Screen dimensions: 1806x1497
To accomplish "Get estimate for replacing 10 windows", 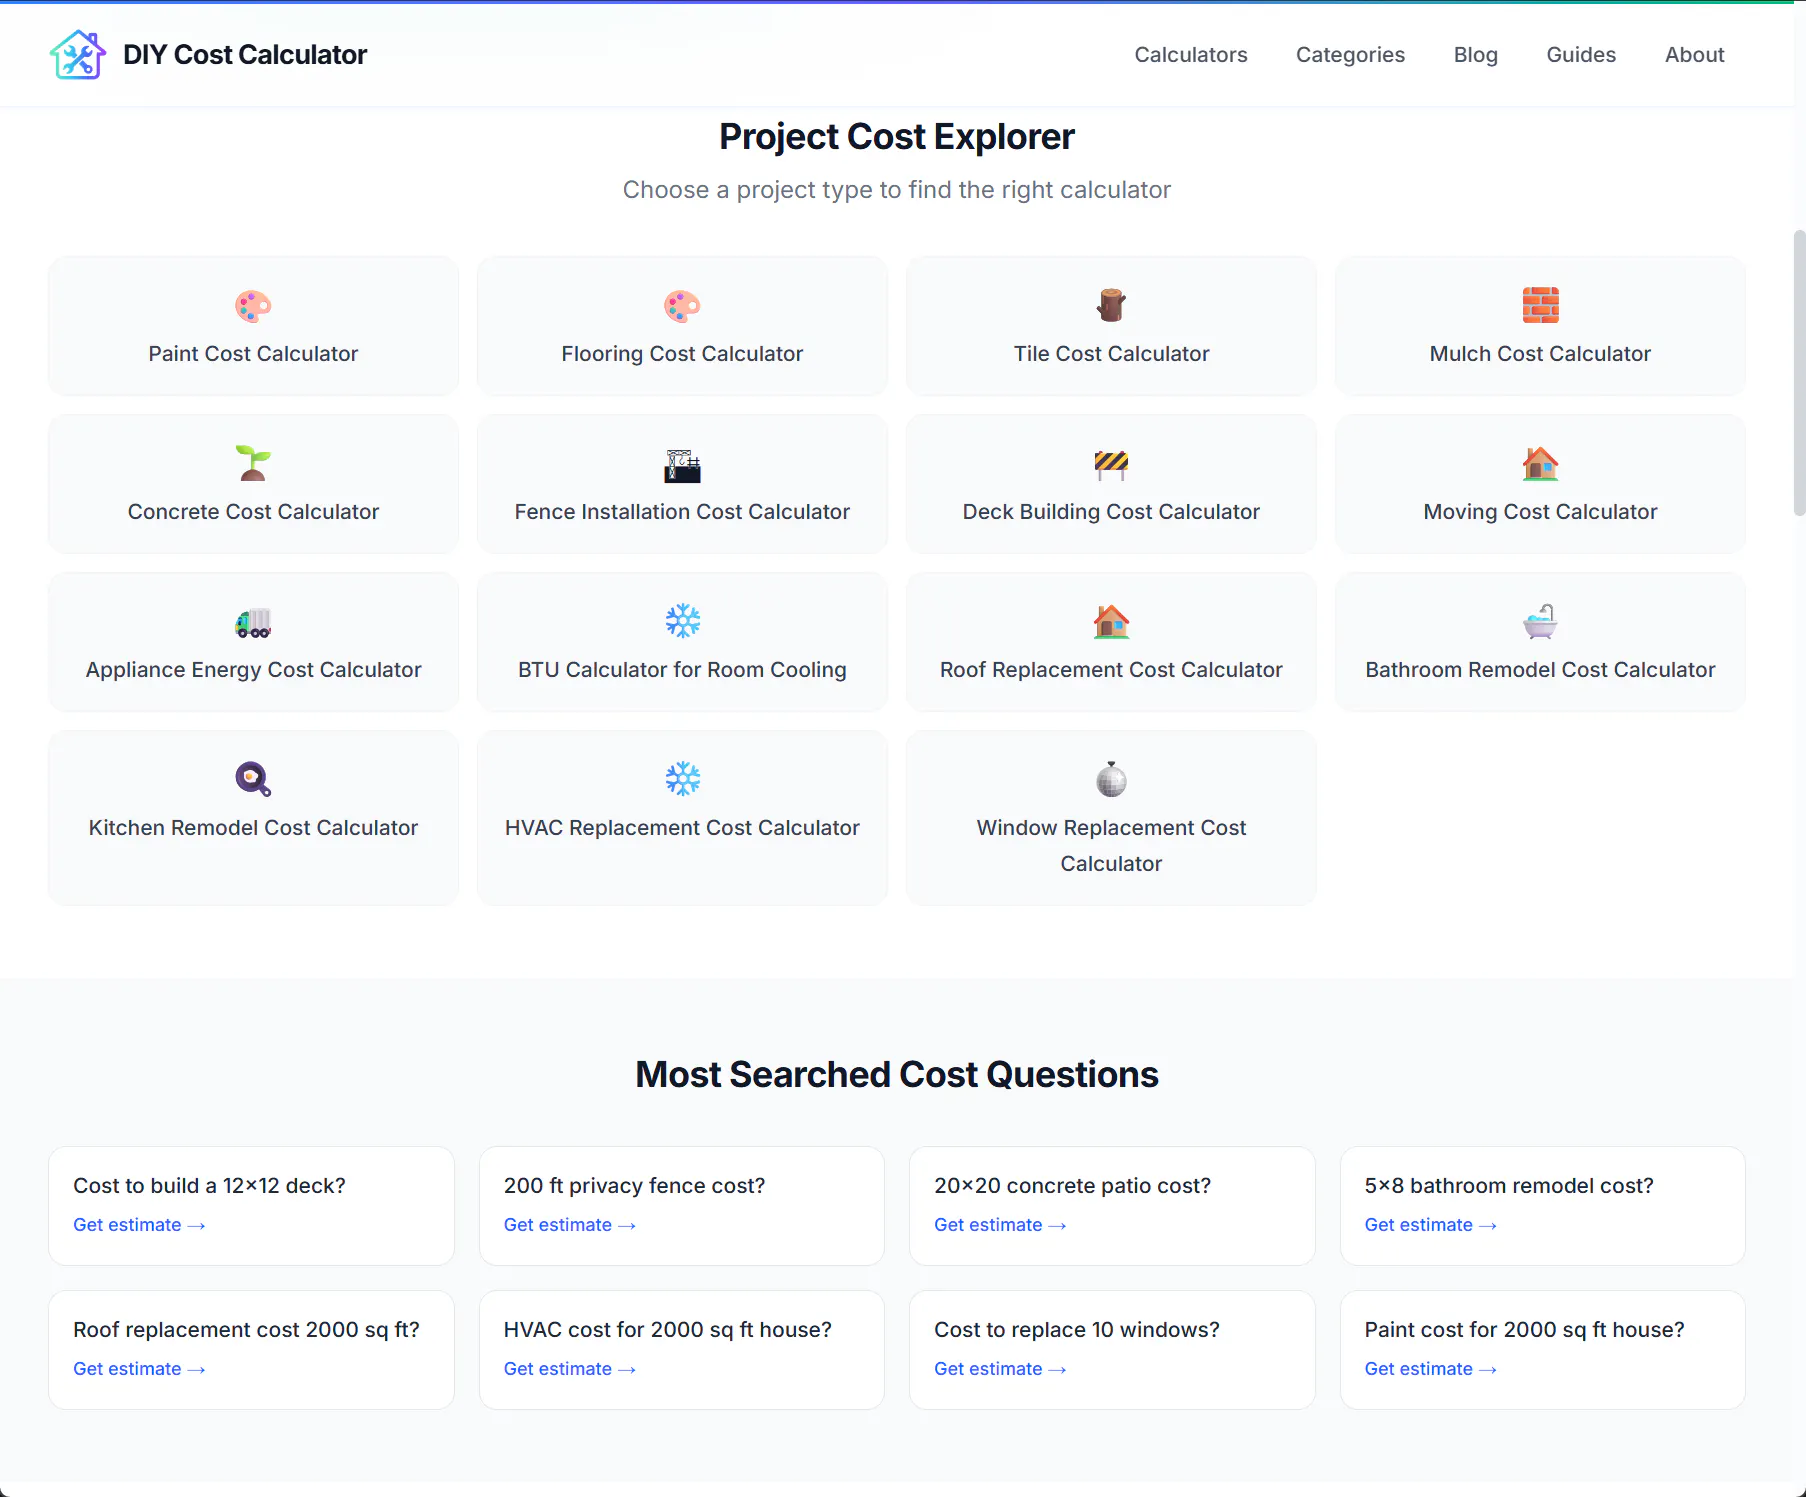I will pos(1000,1369).
